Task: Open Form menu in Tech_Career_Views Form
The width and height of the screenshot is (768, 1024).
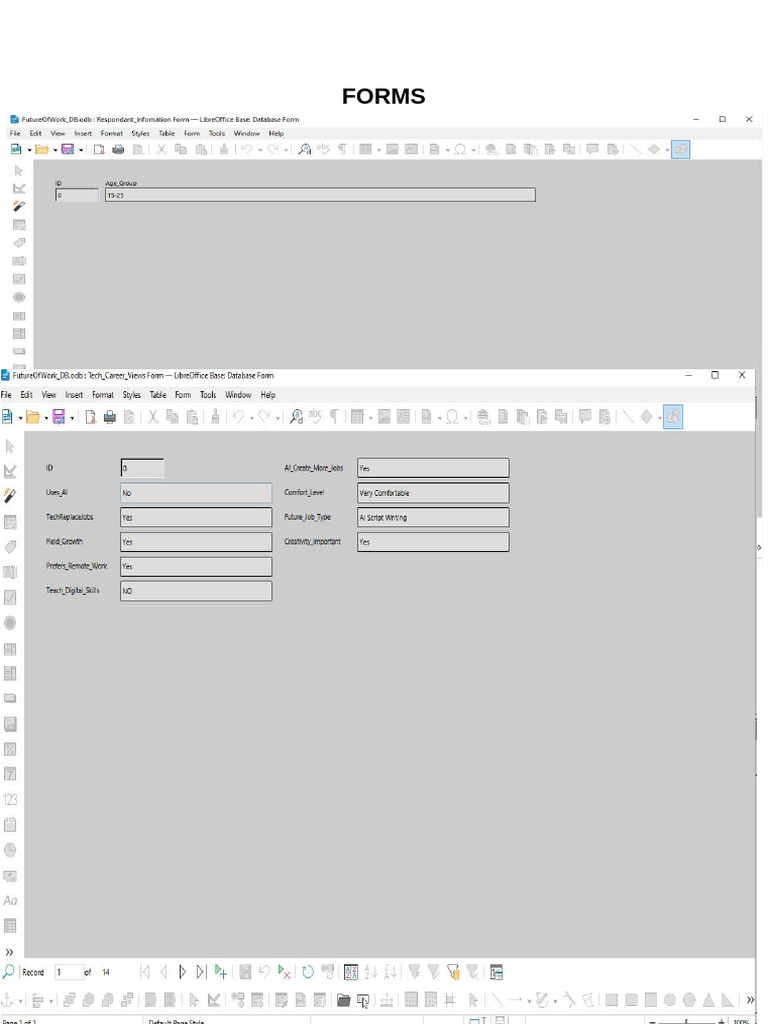Action: [183, 394]
